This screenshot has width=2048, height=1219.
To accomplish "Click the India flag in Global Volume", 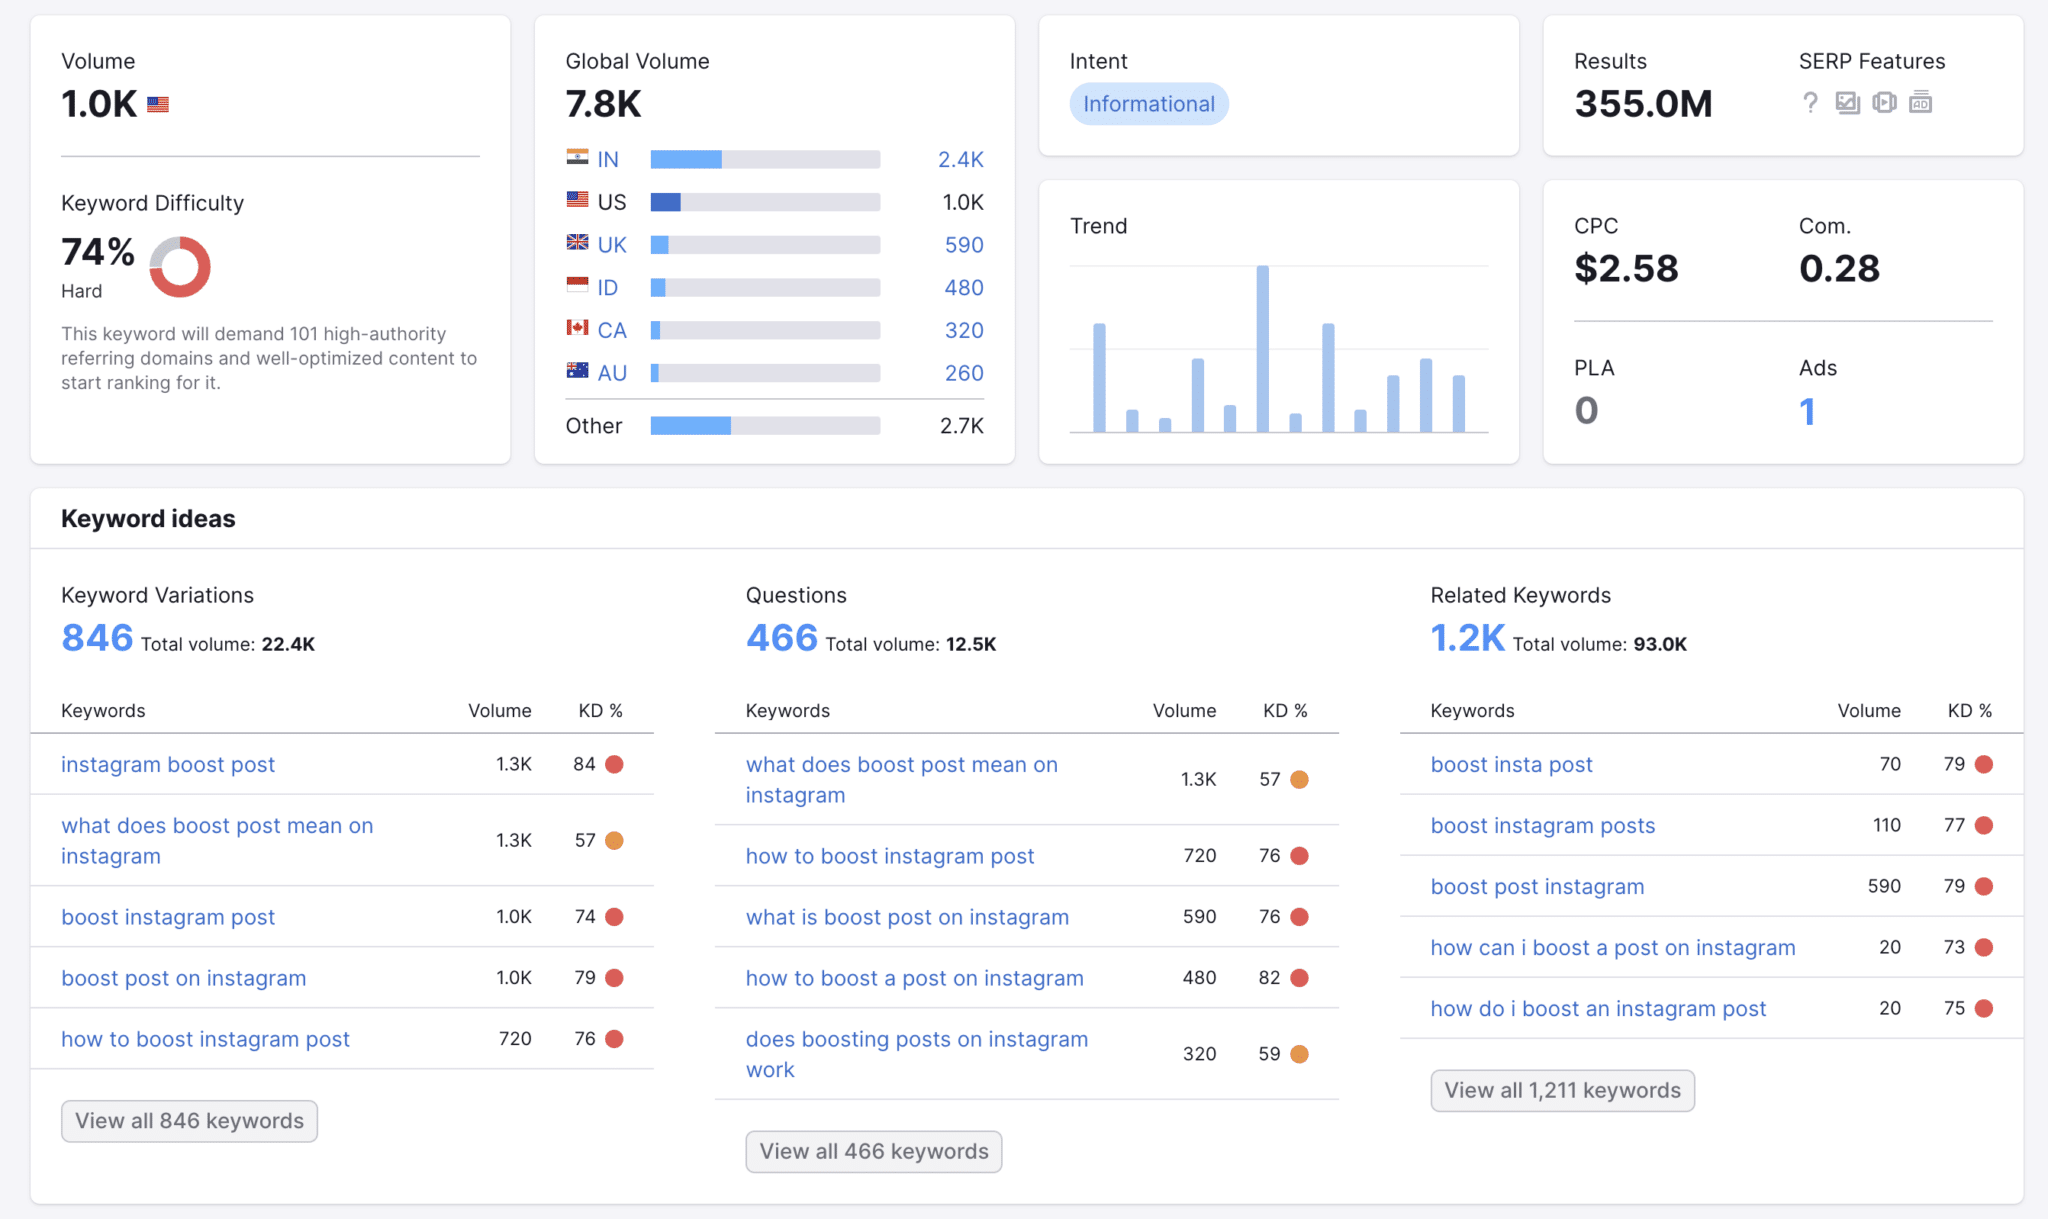I will 577,158.
